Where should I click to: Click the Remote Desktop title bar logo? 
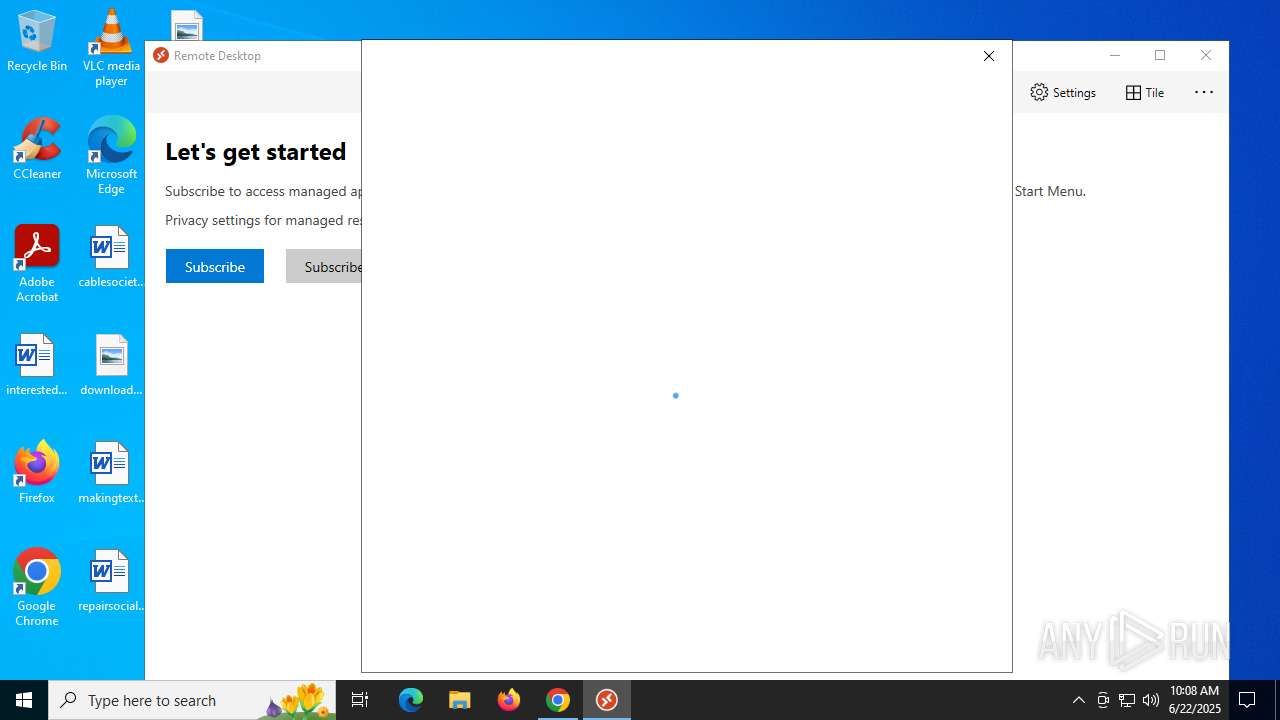[161, 55]
